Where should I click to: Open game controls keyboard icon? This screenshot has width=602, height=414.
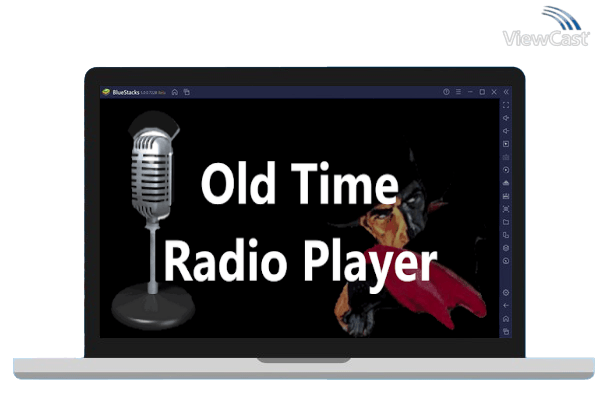click(506, 157)
